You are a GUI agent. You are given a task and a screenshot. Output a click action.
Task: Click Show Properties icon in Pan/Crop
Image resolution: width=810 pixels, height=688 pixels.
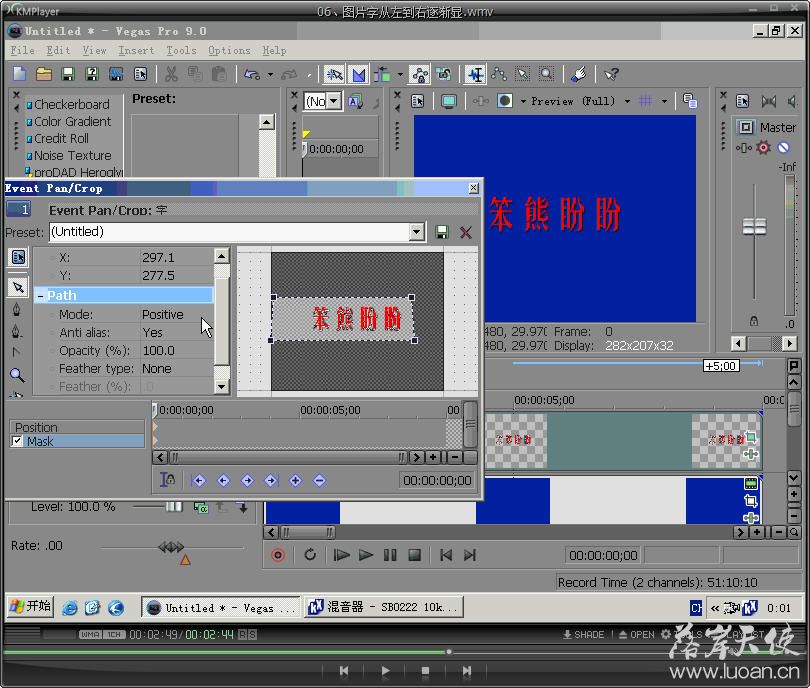coord(18,257)
